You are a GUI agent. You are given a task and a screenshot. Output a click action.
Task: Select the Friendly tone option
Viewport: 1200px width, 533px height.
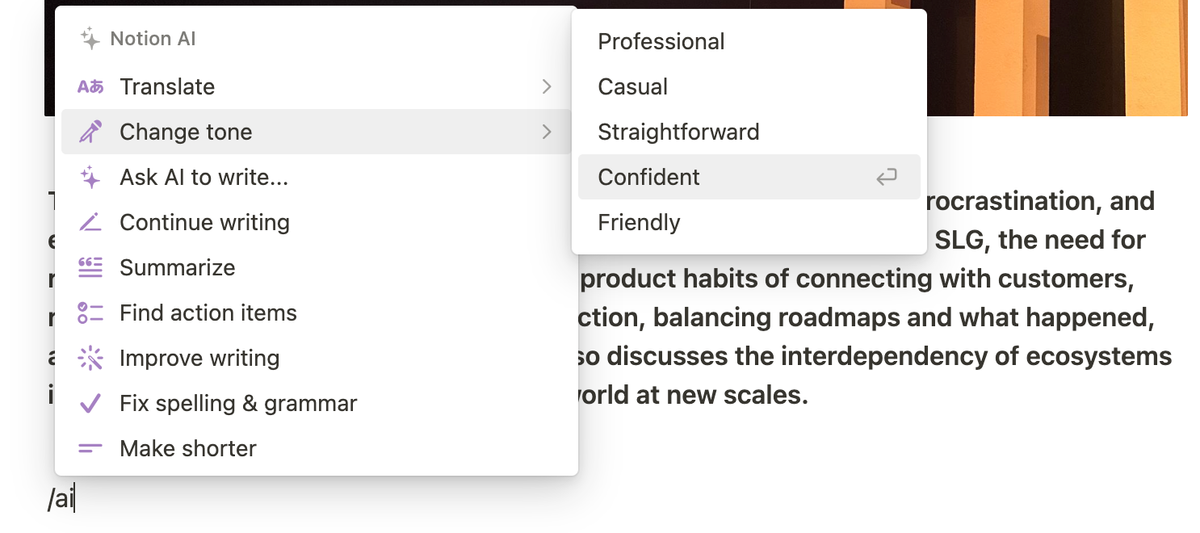click(x=639, y=222)
